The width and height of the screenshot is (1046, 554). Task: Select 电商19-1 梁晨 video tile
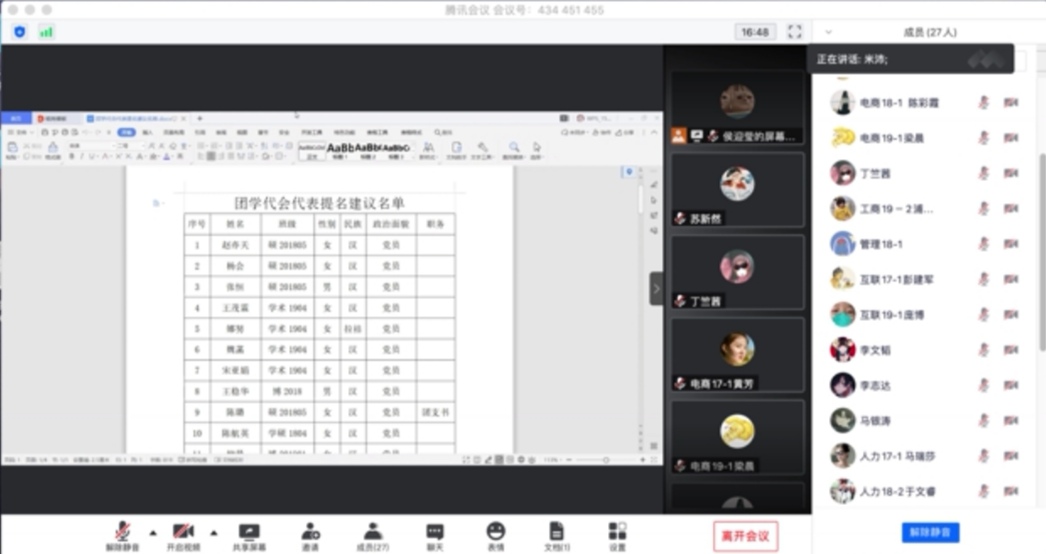pos(737,437)
